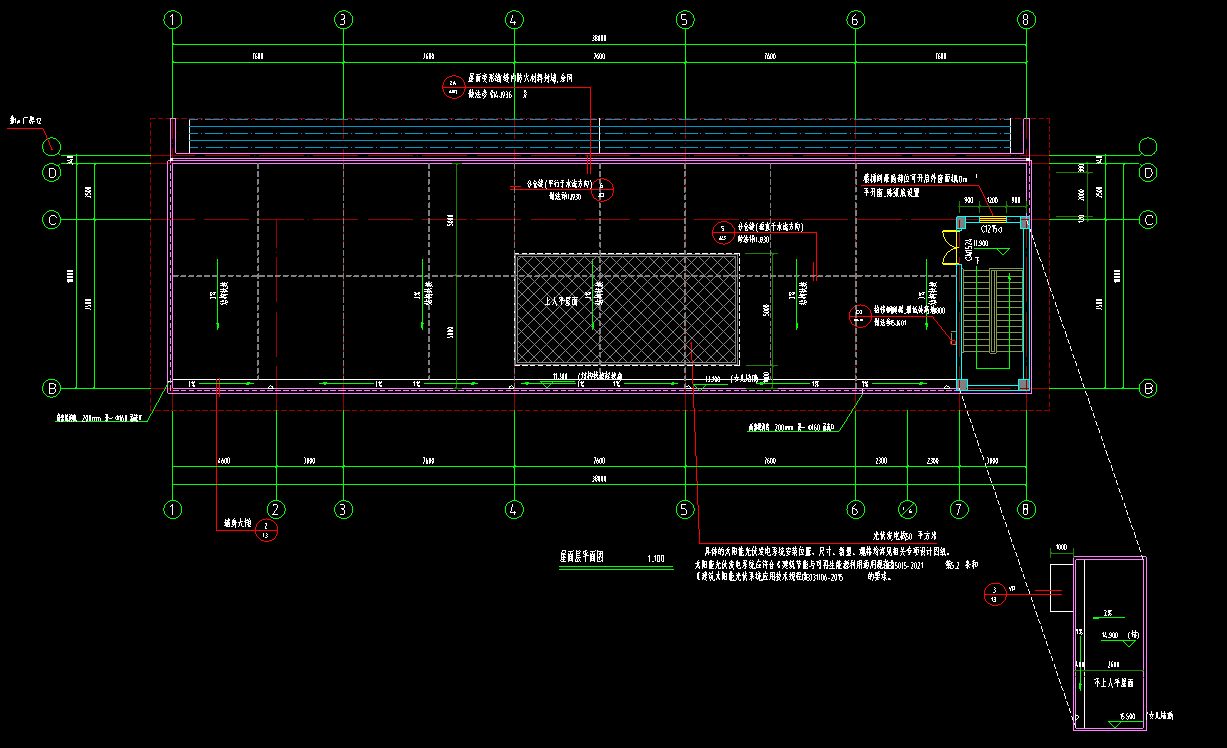Click the staircase symbol in the stairwell
The image size is (1227, 748).
(990, 310)
